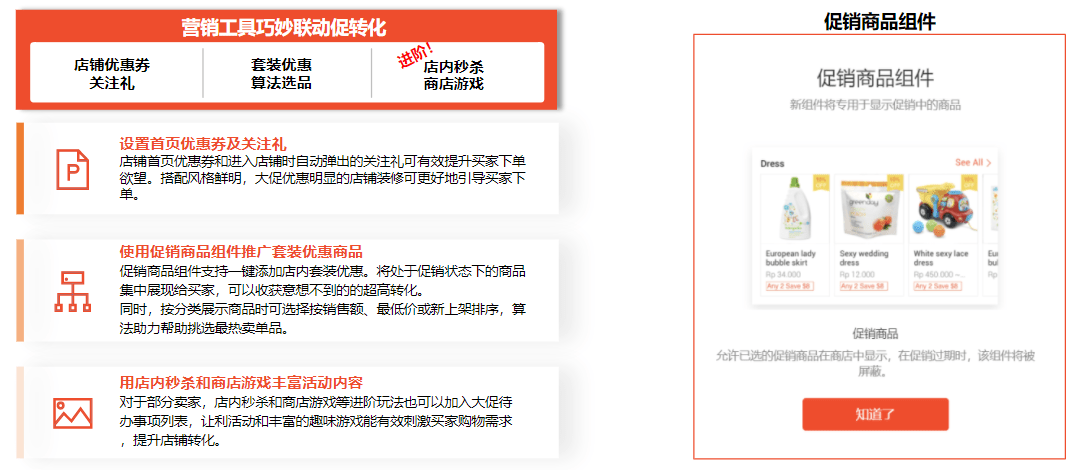1080x470 pixels.
Task: Click the PowerPoint document icon beside 设置首页优惠券及关注礼
Action: 73,169
